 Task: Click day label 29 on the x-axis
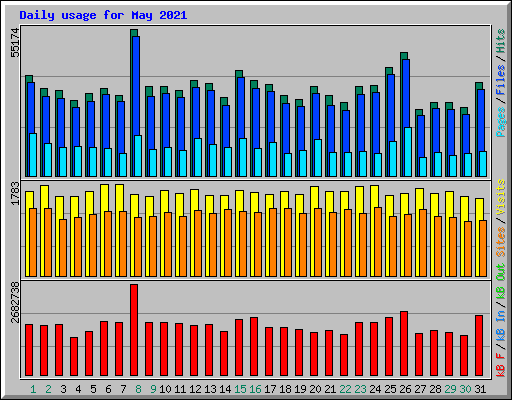450,389
